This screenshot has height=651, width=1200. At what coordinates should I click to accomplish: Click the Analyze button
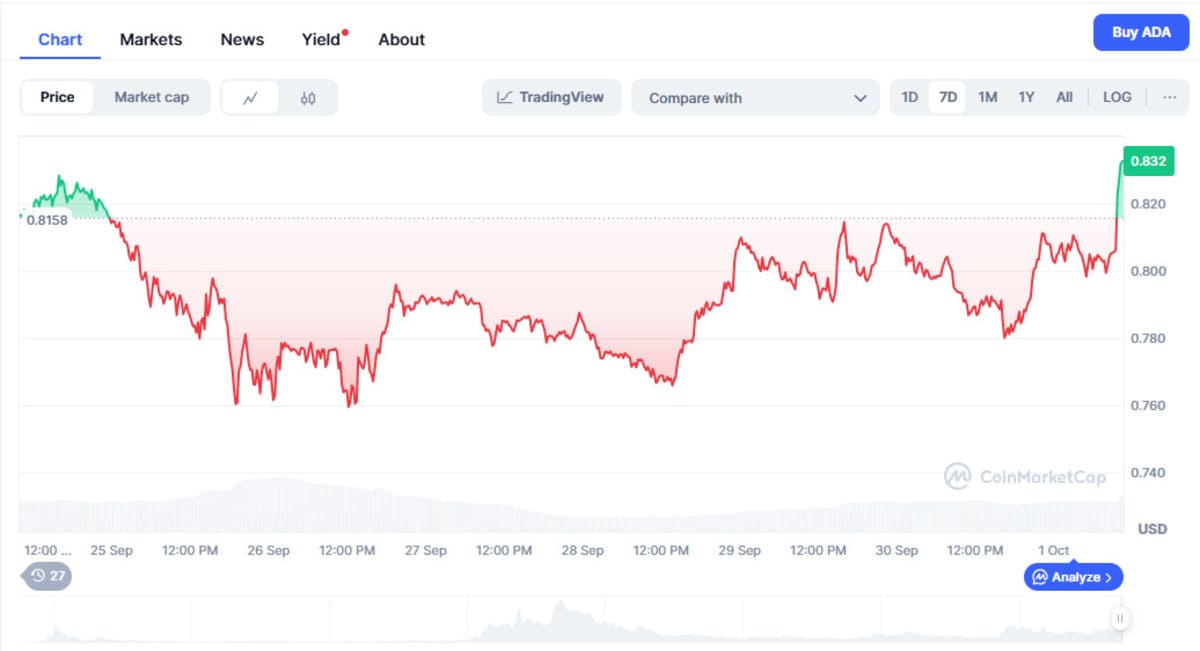pyautogui.click(x=1073, y=577)
